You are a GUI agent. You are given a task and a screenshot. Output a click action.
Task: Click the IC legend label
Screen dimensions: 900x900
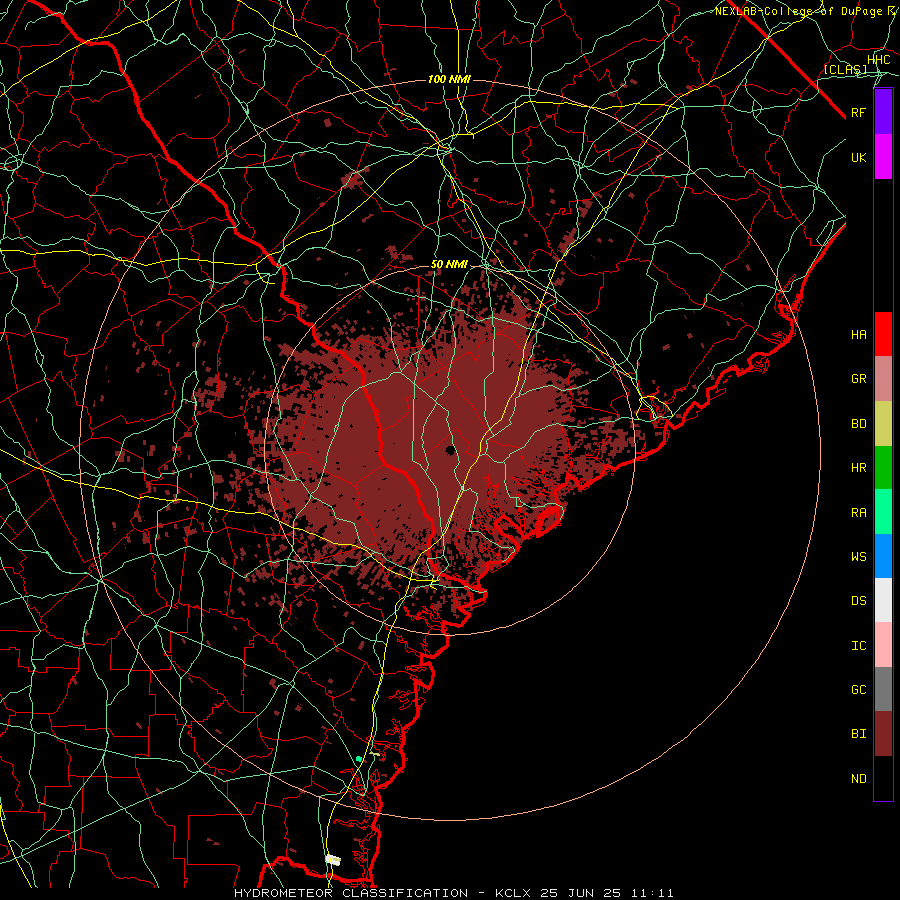point(859,646)
